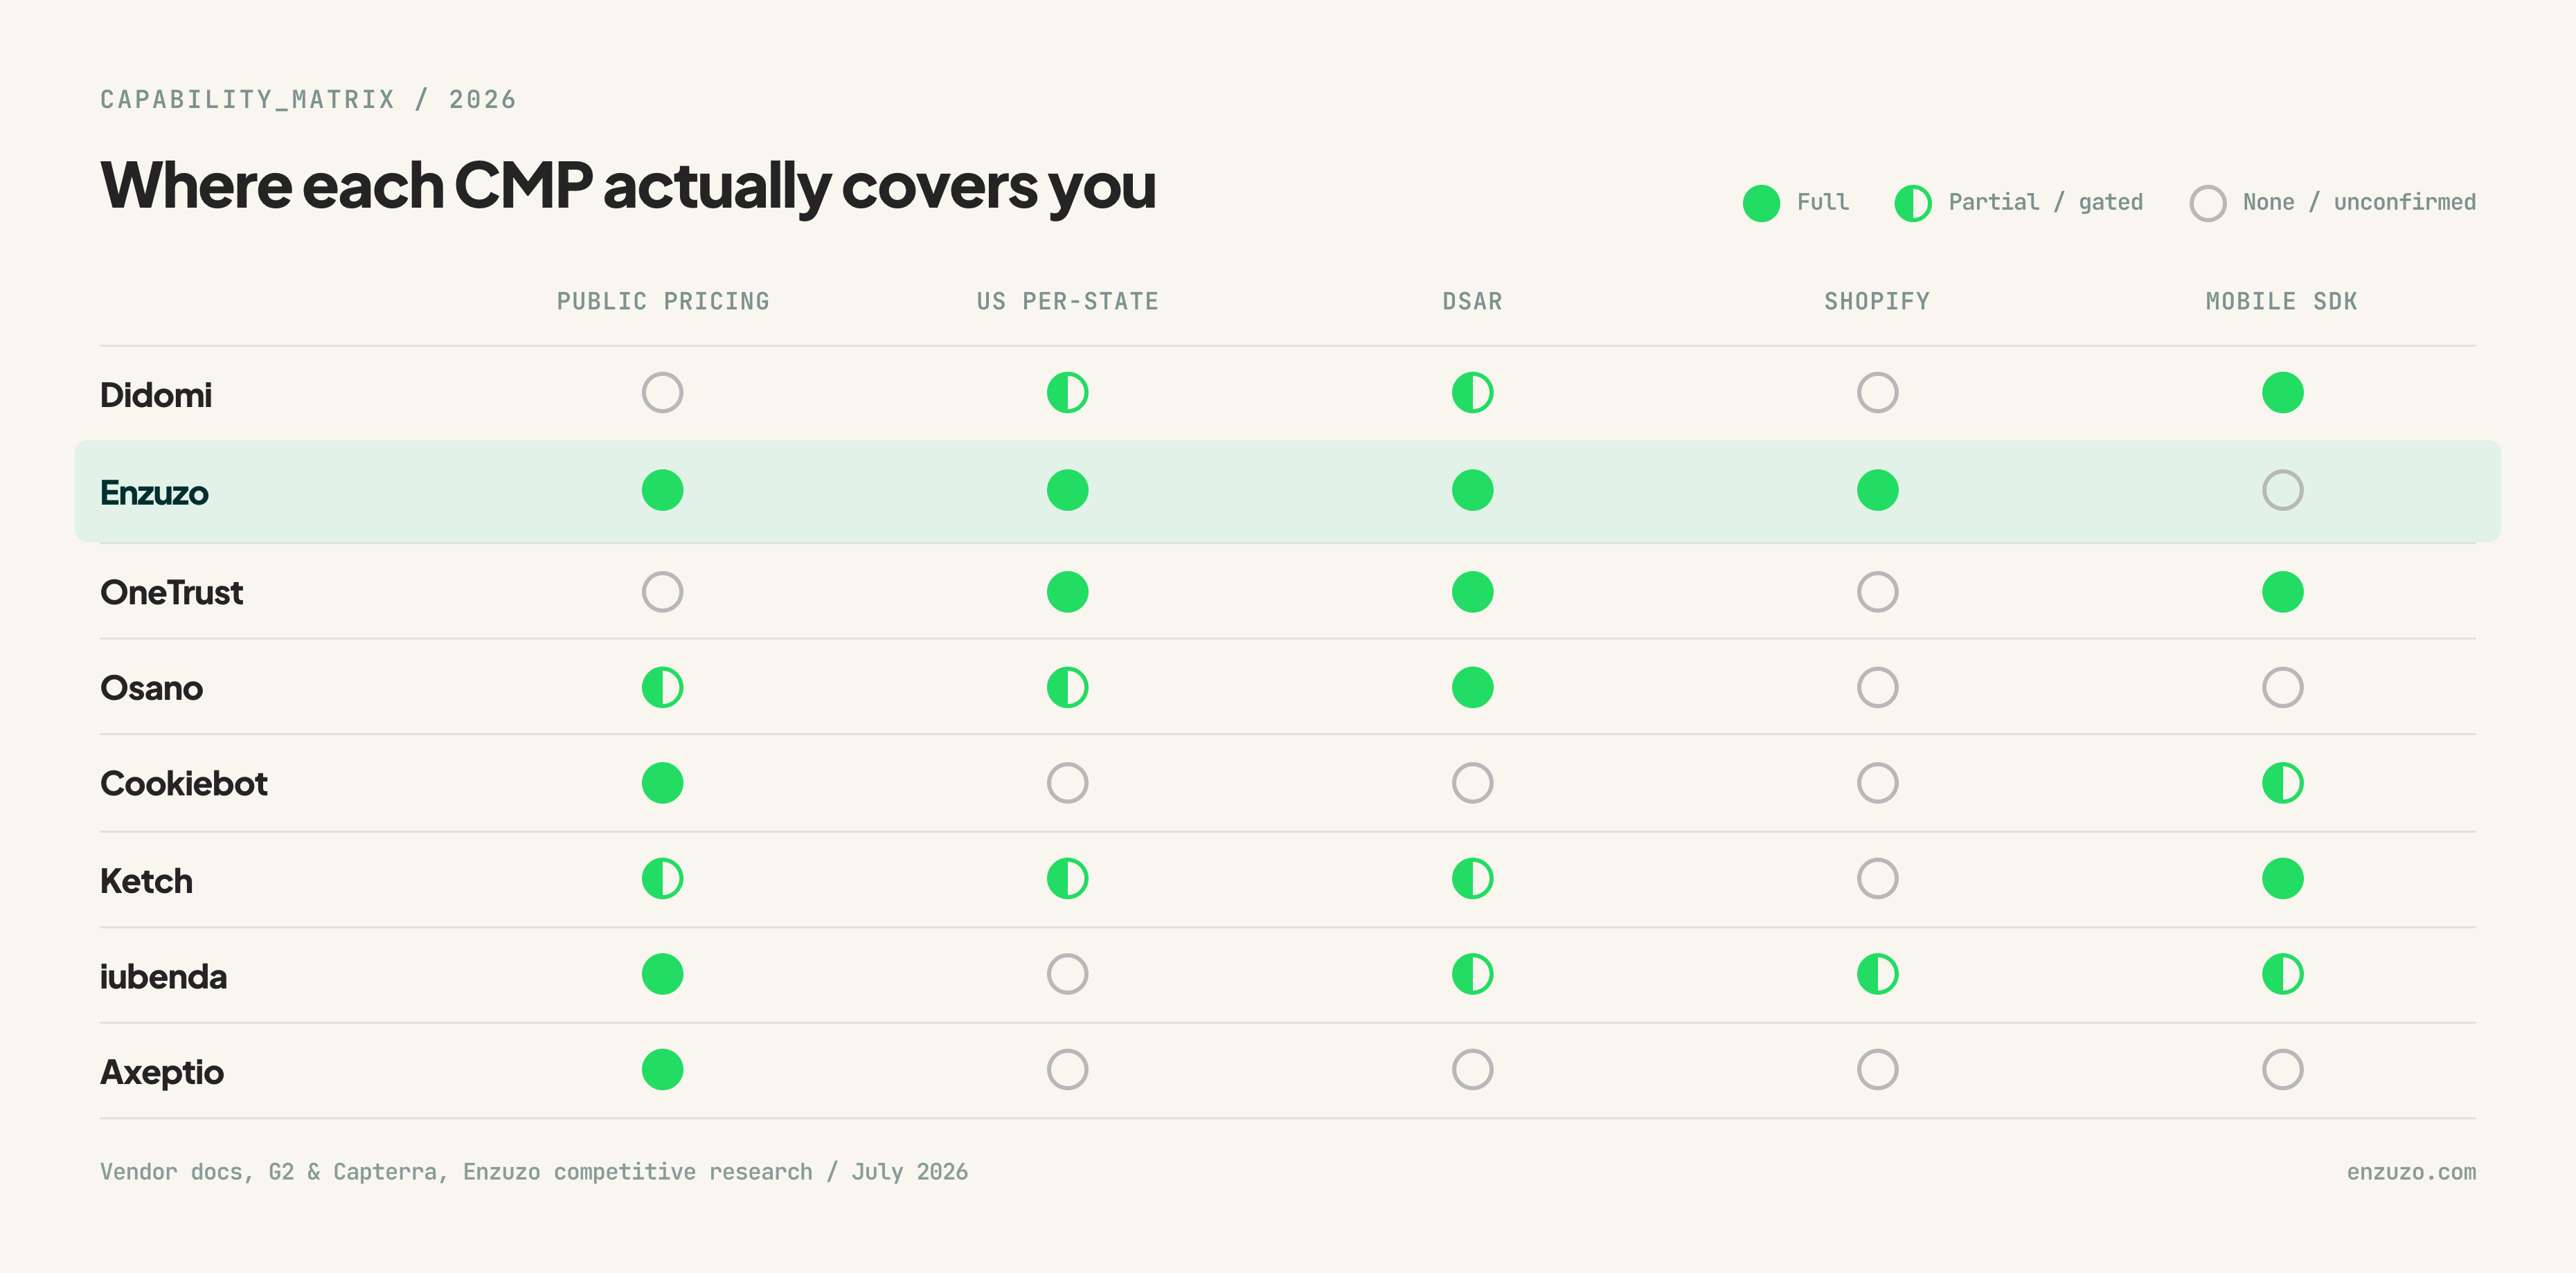Click Enzuzo's empty Mobile SDK circle
The image size is (2576, 1273).
point(2282,491)
